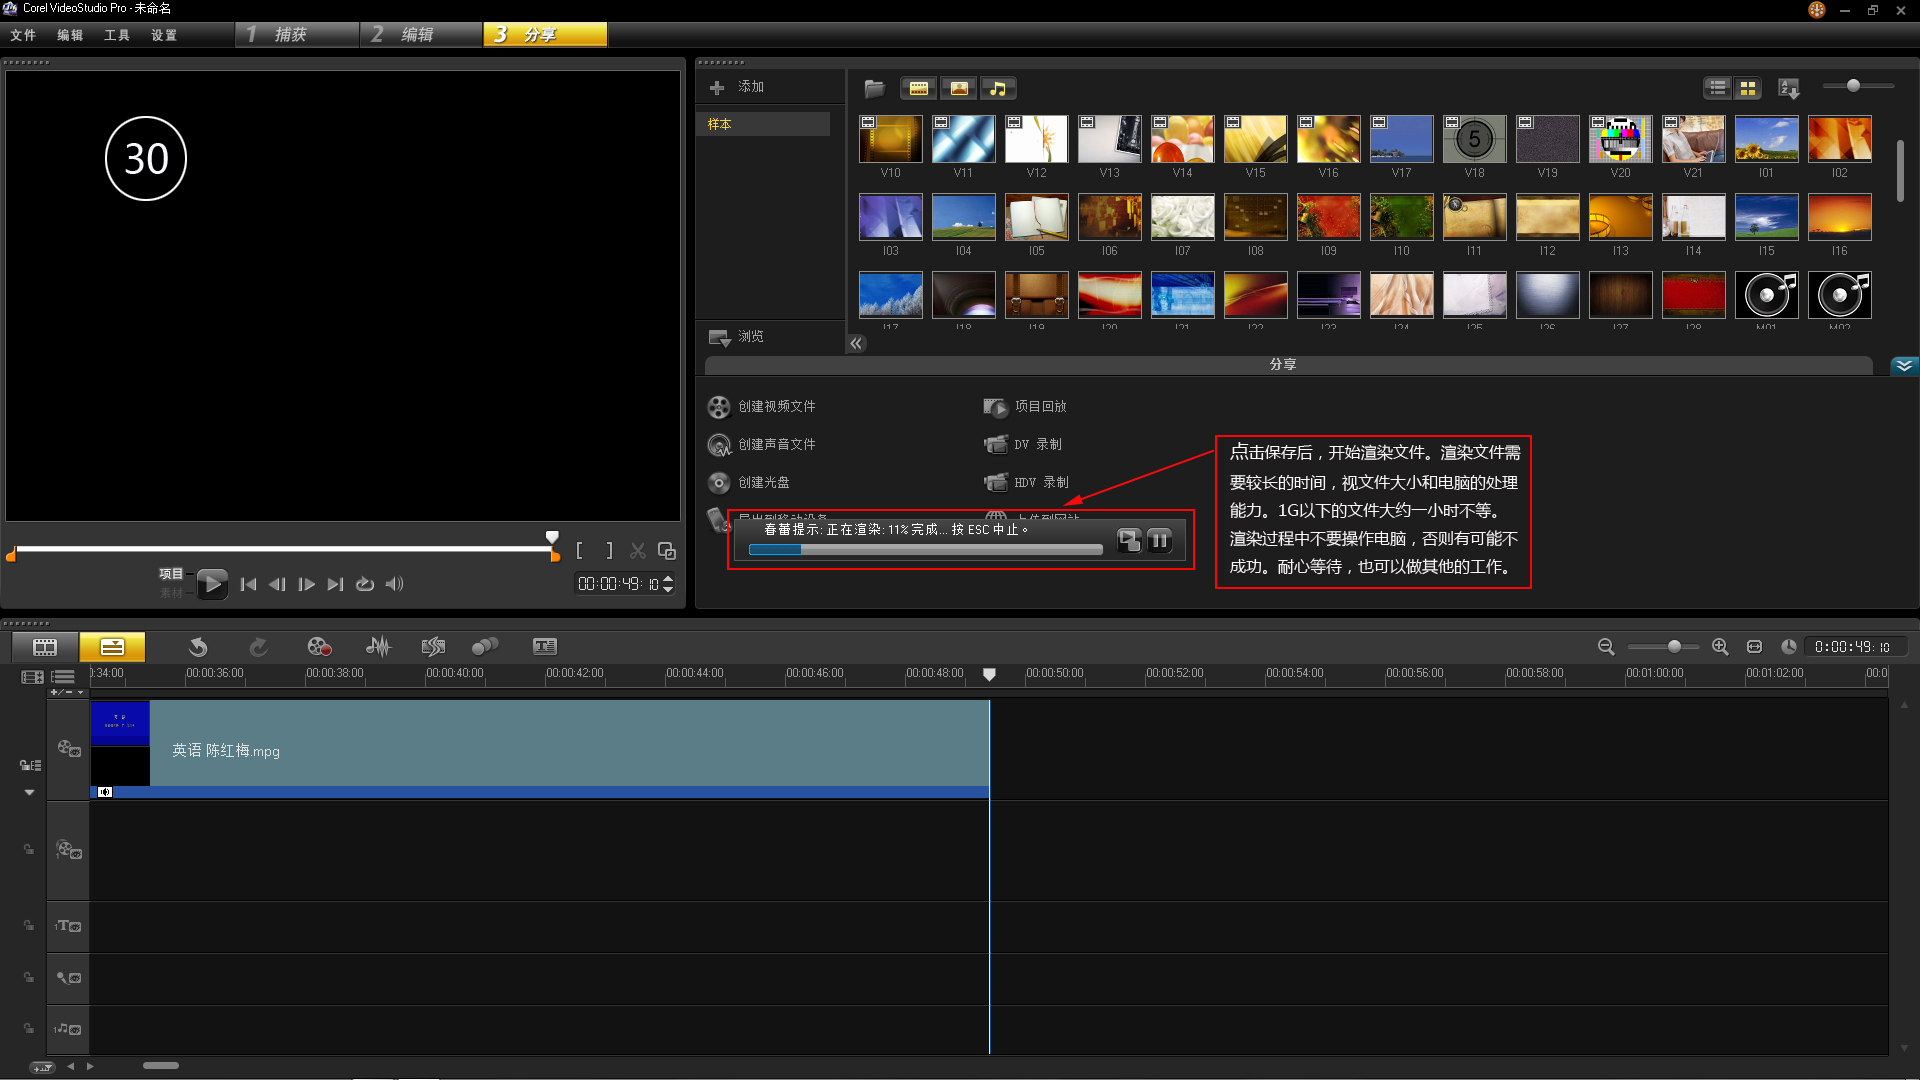
Task: Open the Record/Capture option icon
Action: (319, 647)
